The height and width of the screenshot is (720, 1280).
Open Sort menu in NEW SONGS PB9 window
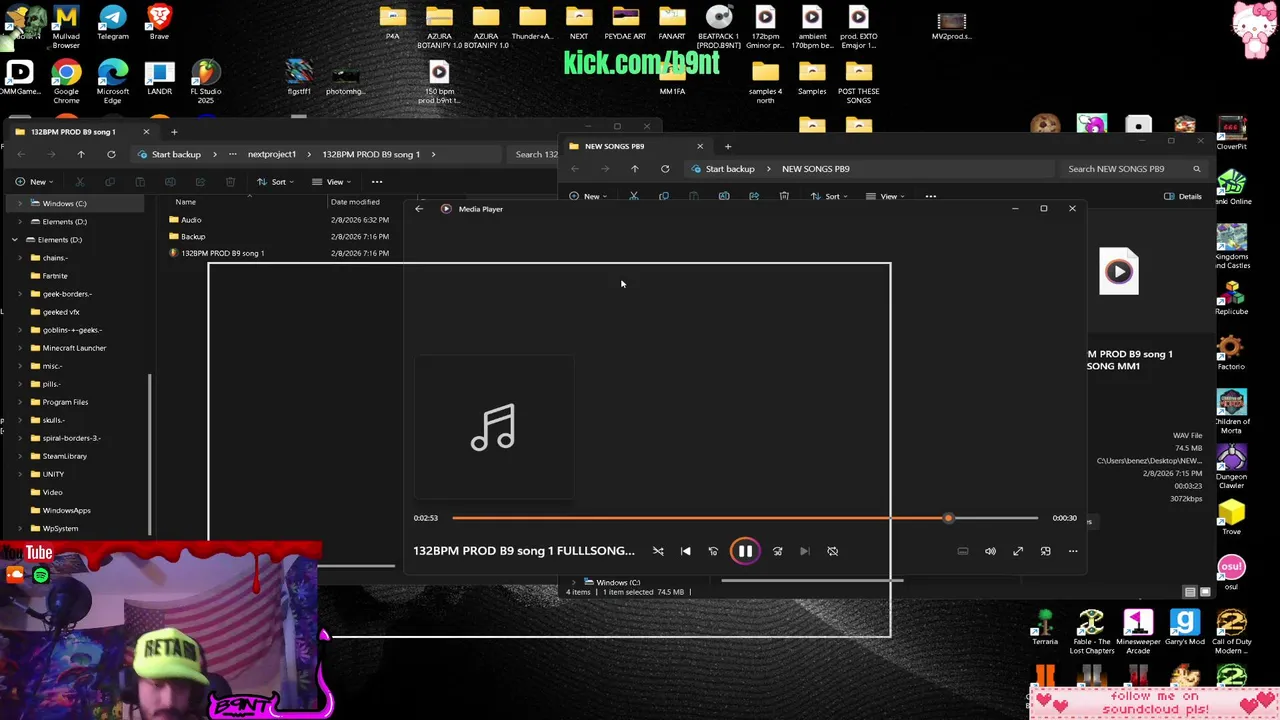click(829, 196)
